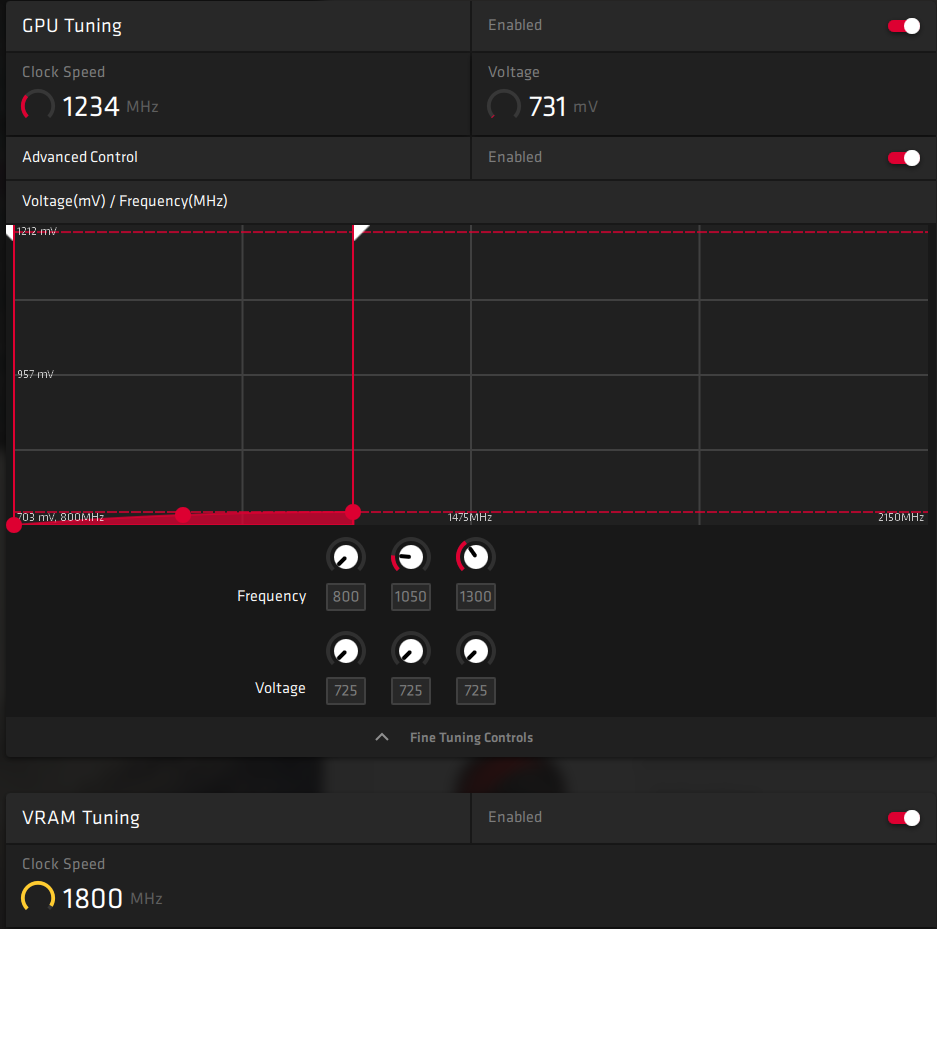Click the VRAM Clock Speed yellow gauge icon
Image resolution: width=937 pixels, height=1053 pixels.
coord(38,898)
